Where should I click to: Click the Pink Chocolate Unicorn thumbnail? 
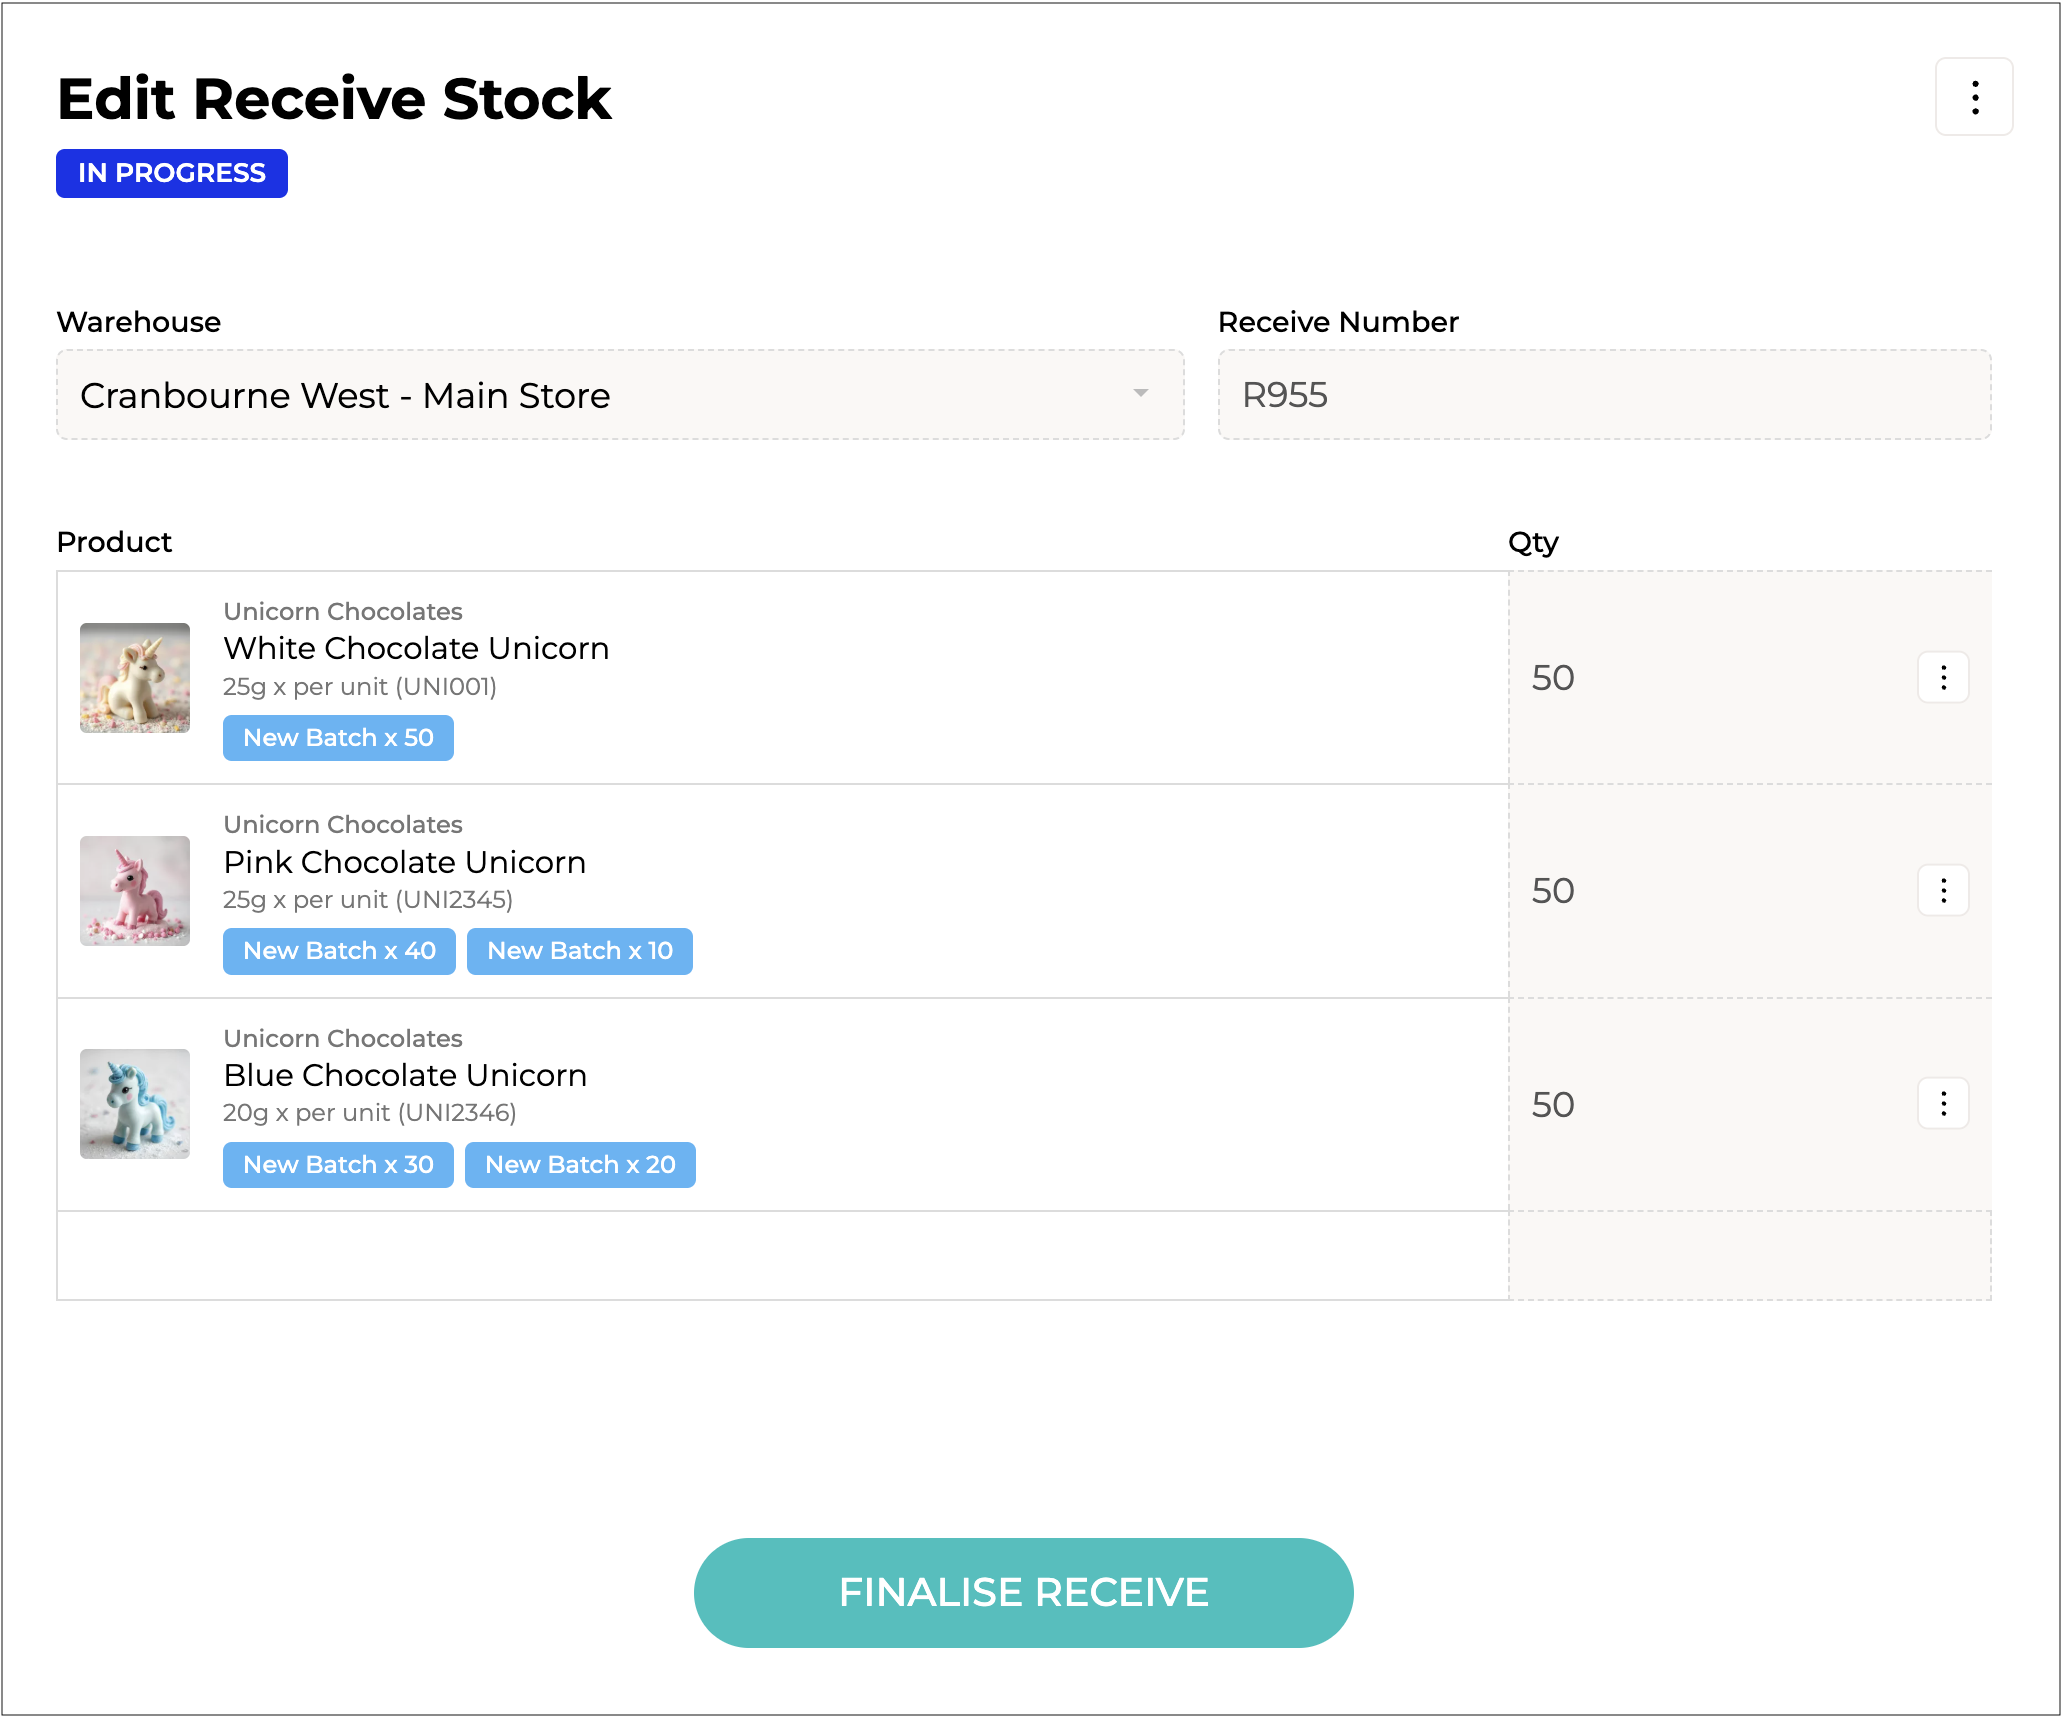click(135, 891)
